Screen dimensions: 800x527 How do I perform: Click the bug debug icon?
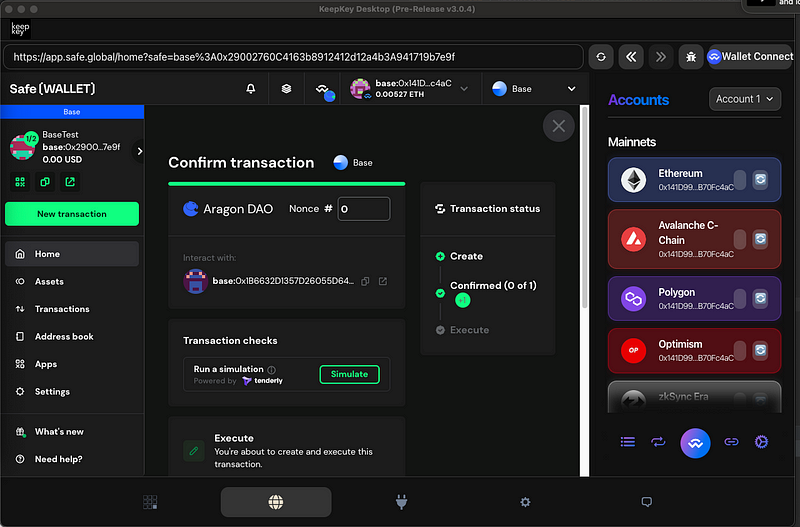point(690,57)
